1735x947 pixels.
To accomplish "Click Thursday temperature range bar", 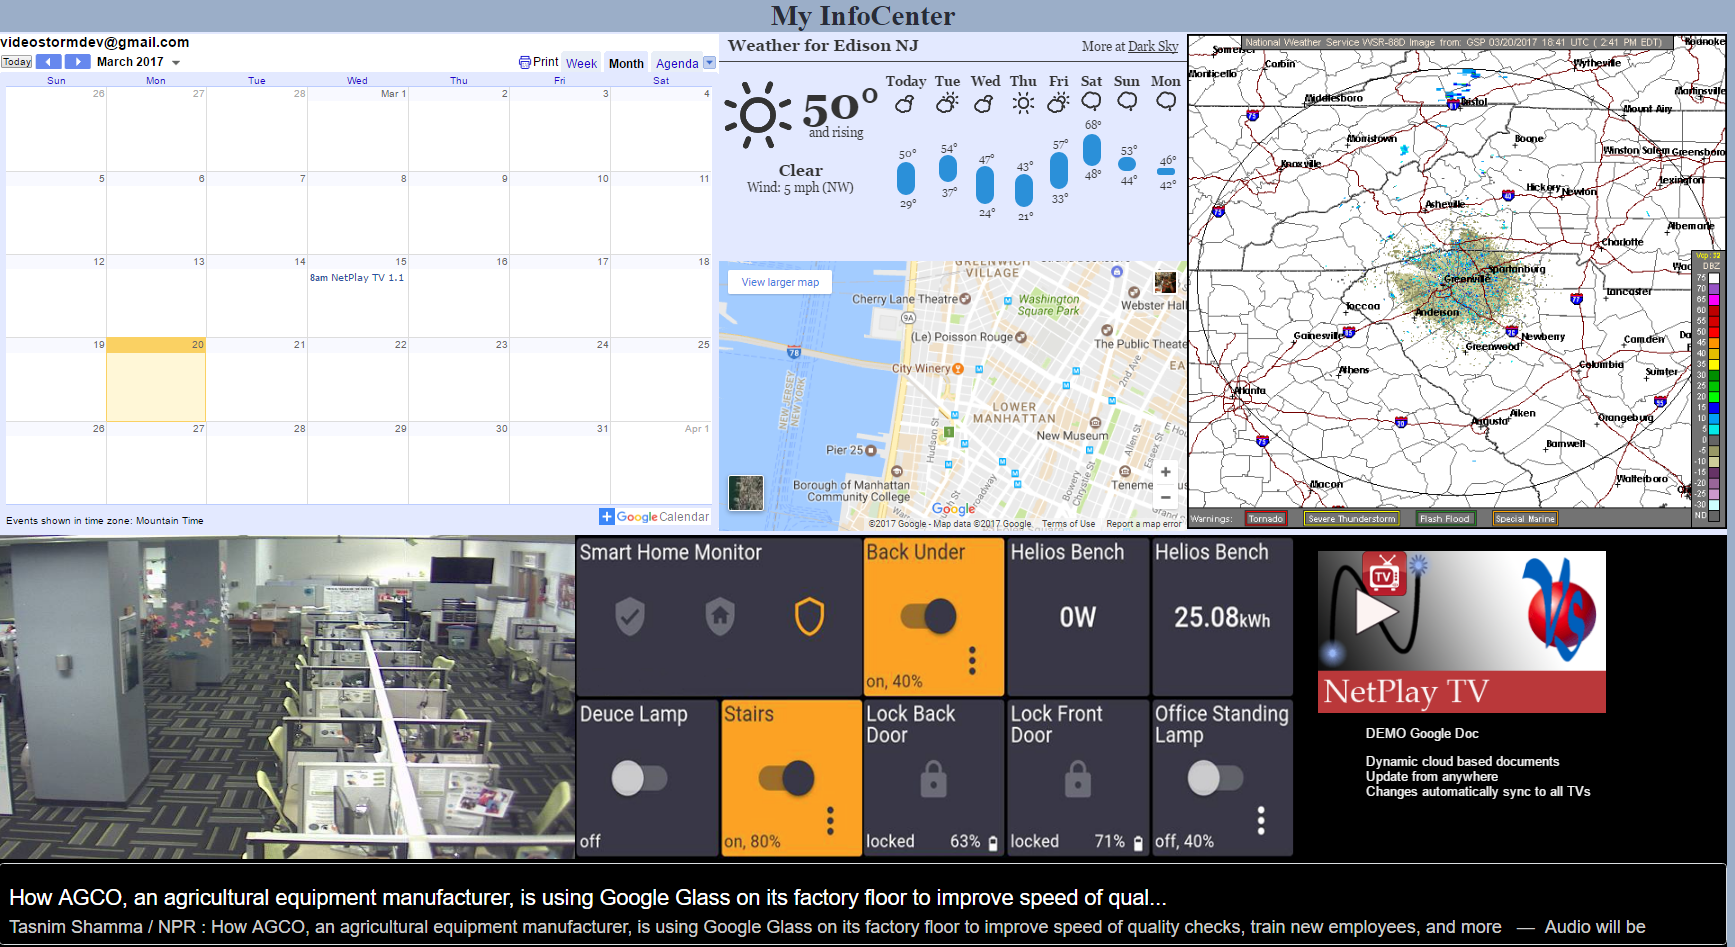I will (x=1023, y=190).
